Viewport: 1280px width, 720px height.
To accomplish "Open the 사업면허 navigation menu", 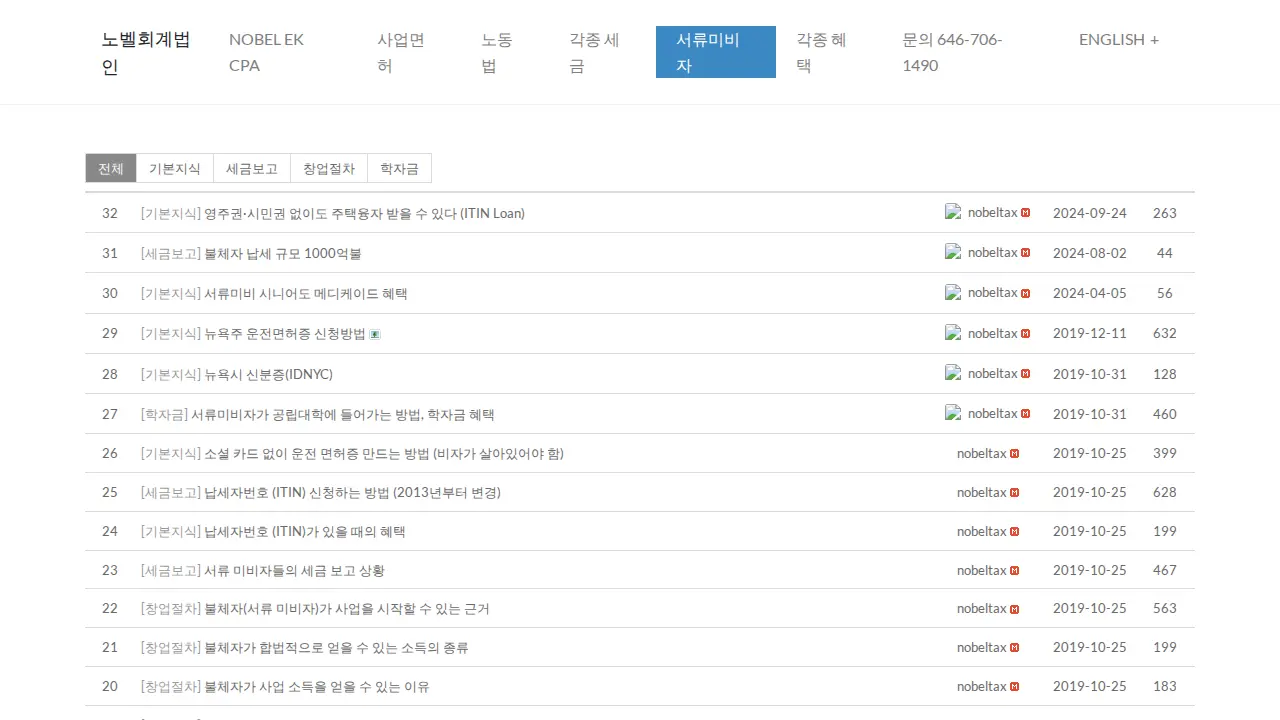I will [409, 52].
